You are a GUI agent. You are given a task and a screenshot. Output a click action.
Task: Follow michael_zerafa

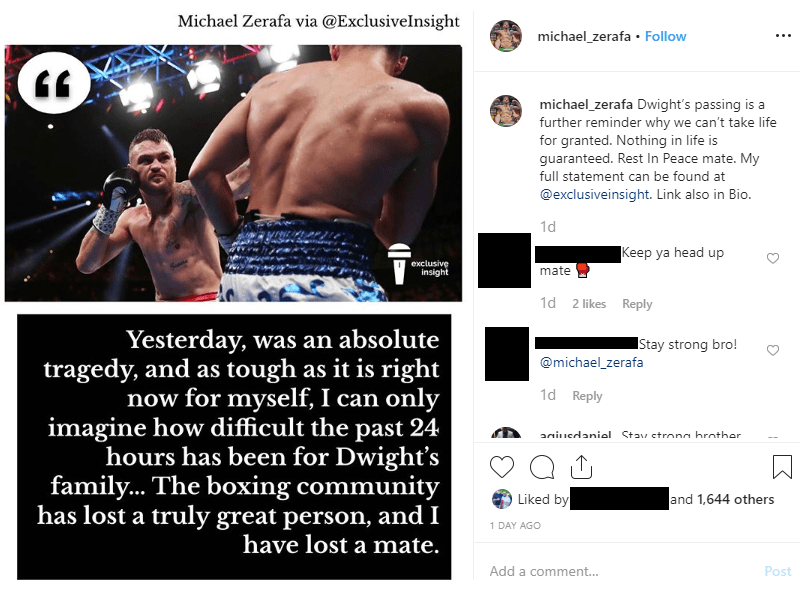coord(665,36)
